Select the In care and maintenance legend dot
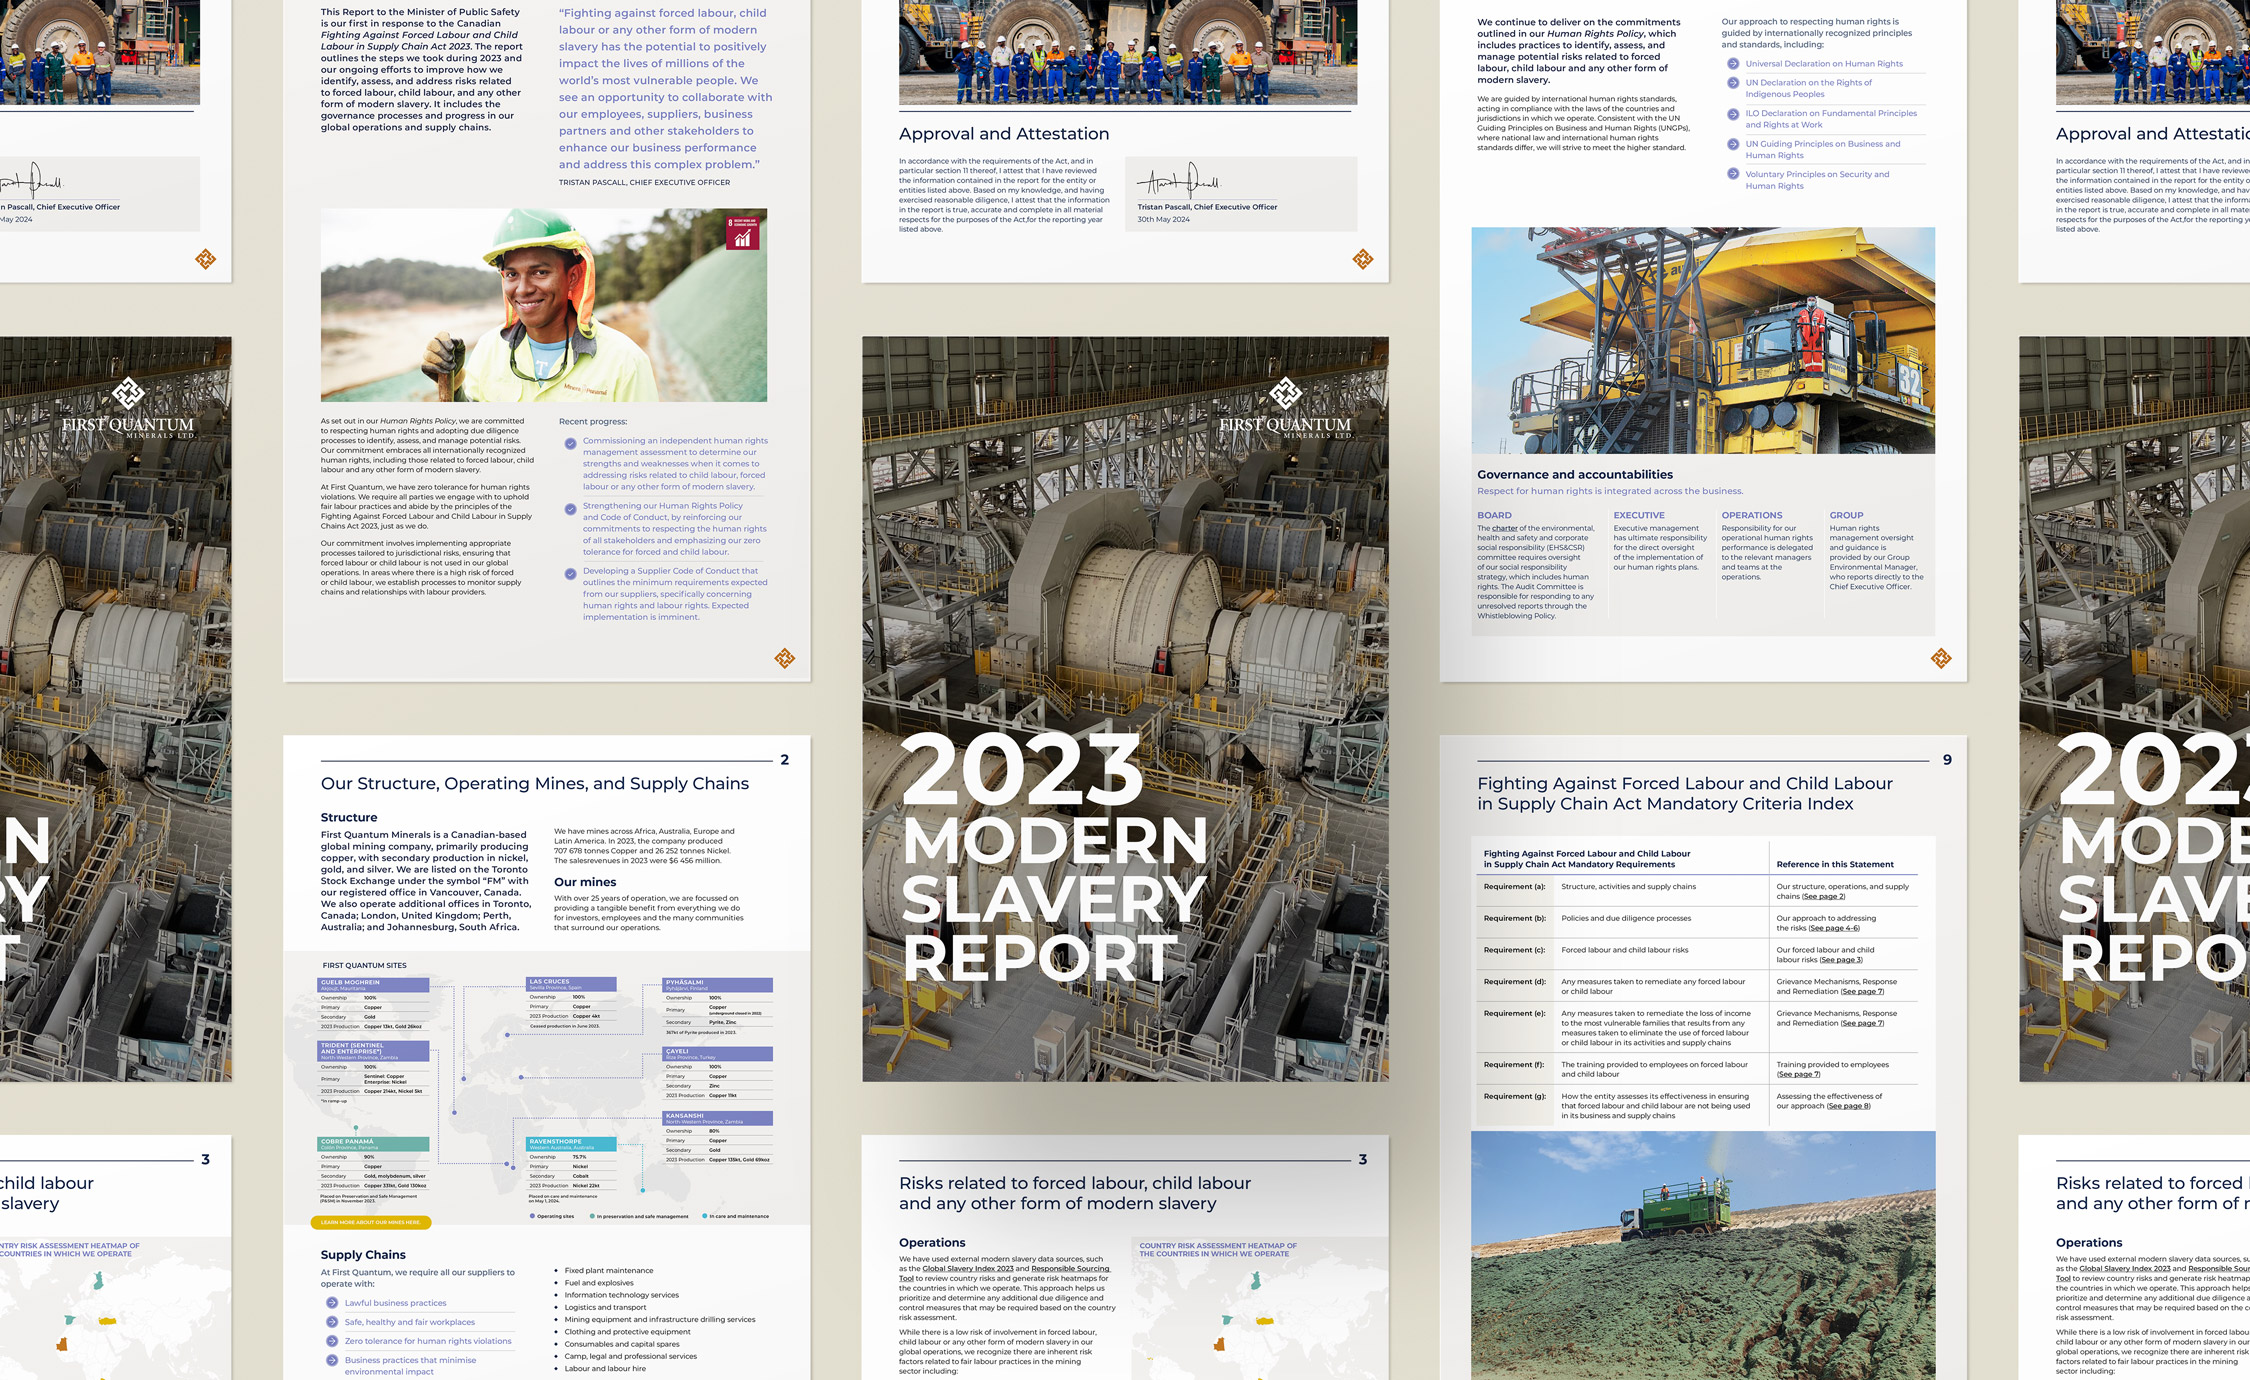The height and width of the screenshot is (1380, 2250). coord(704,1216)
